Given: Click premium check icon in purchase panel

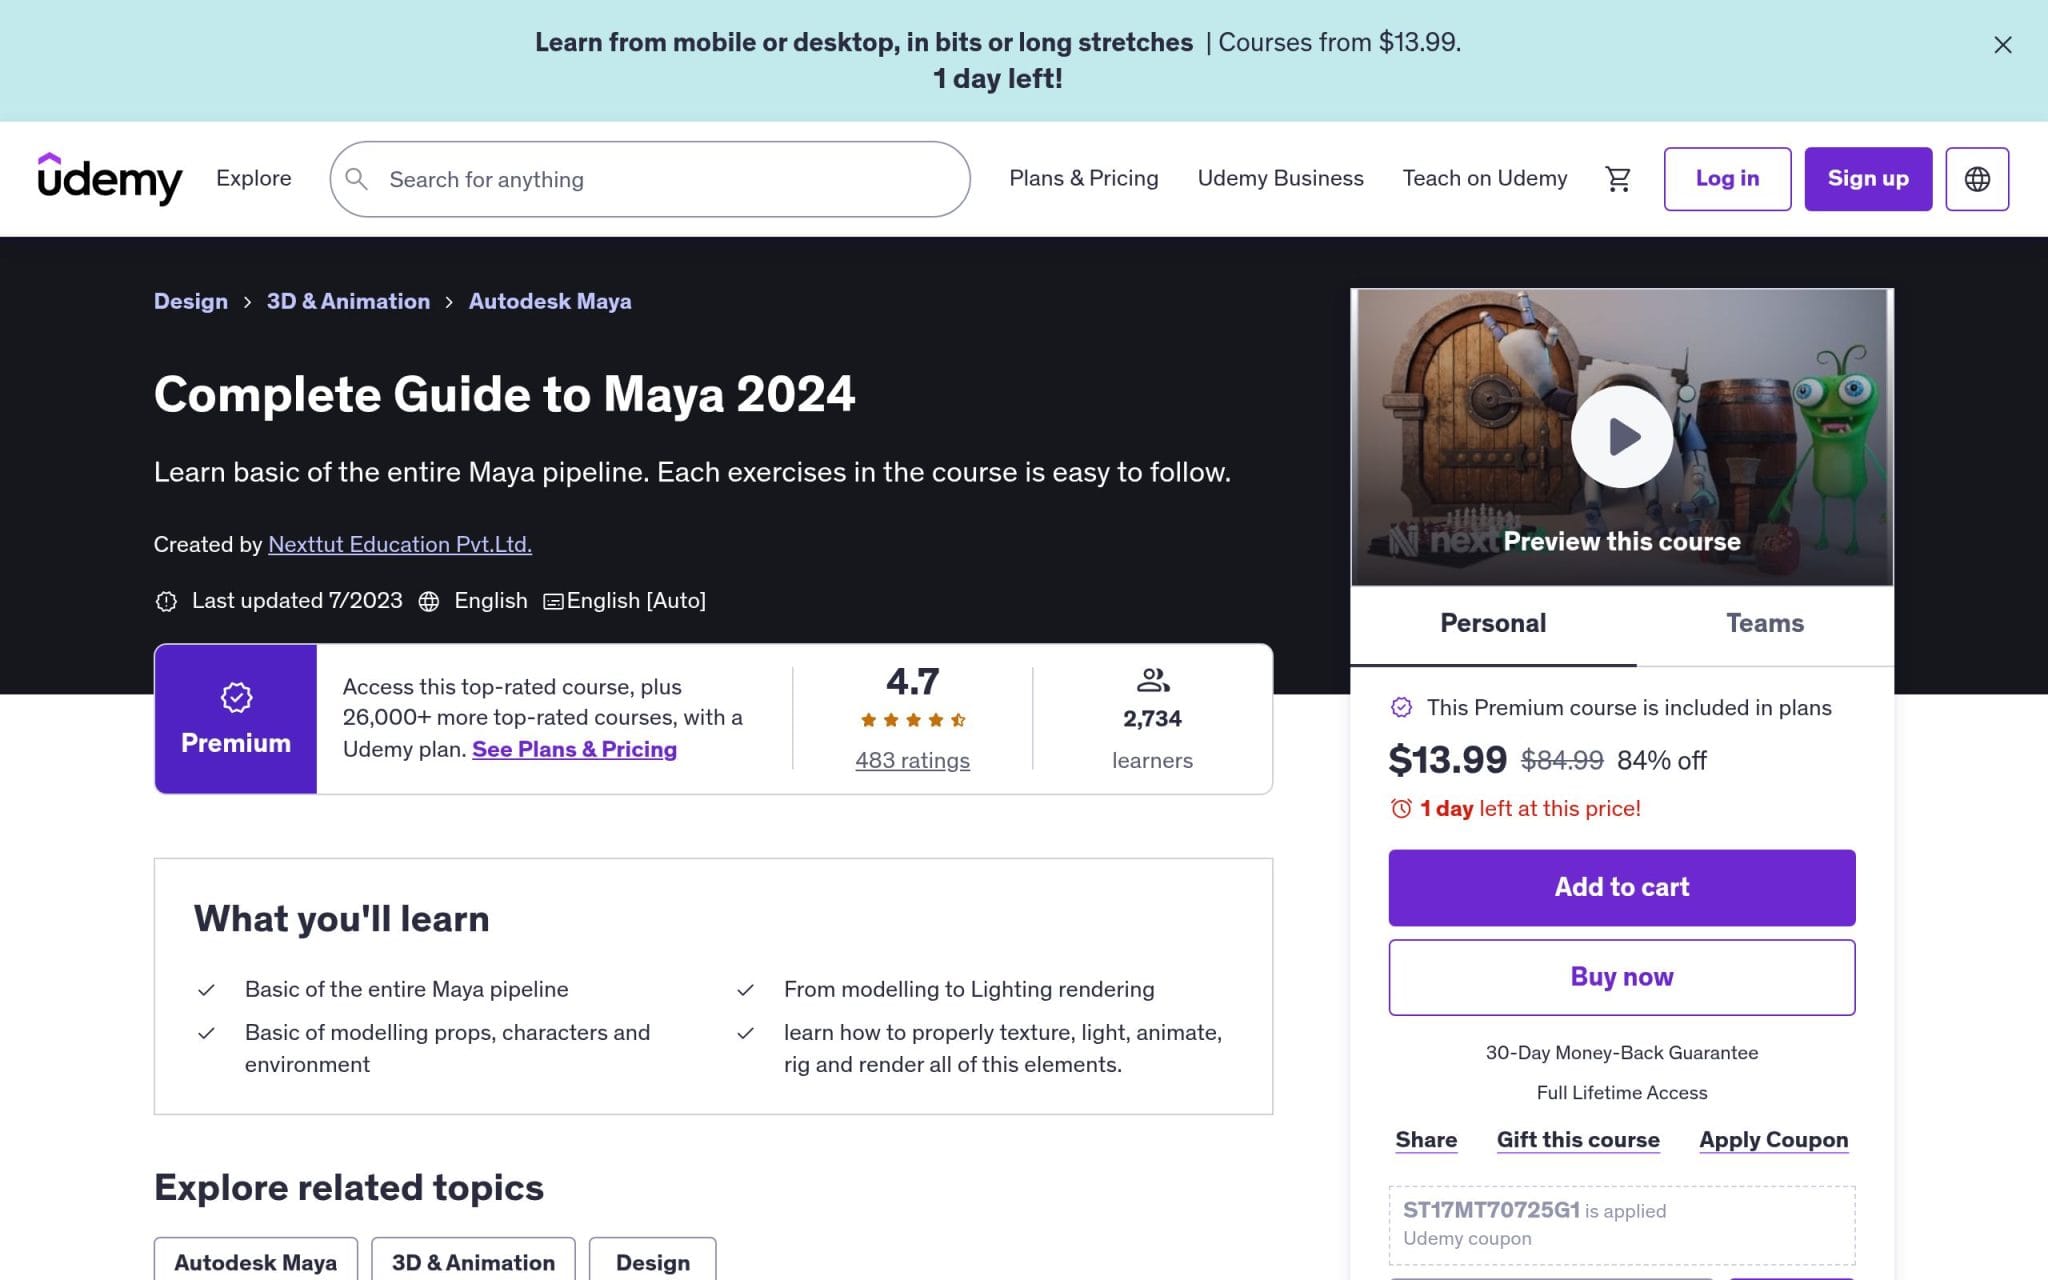Looking at the screenshot, I should coord(1402,708).
